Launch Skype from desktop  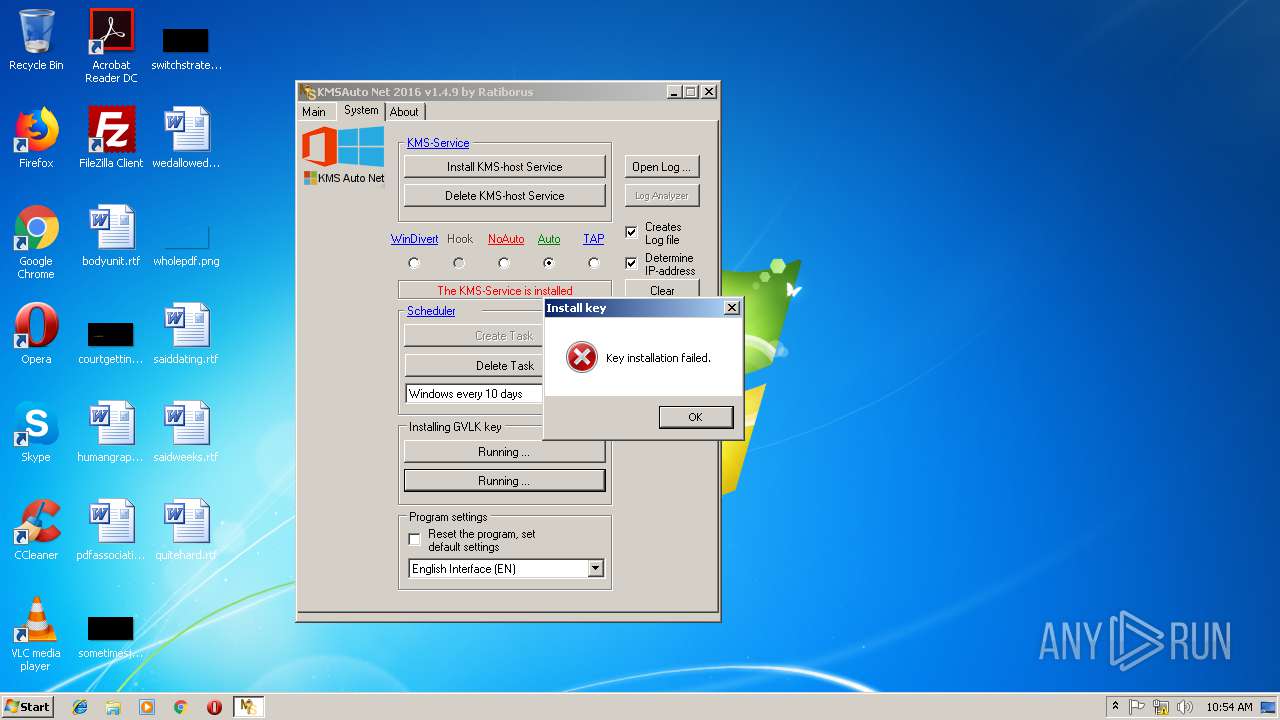(x=36, y=432)
